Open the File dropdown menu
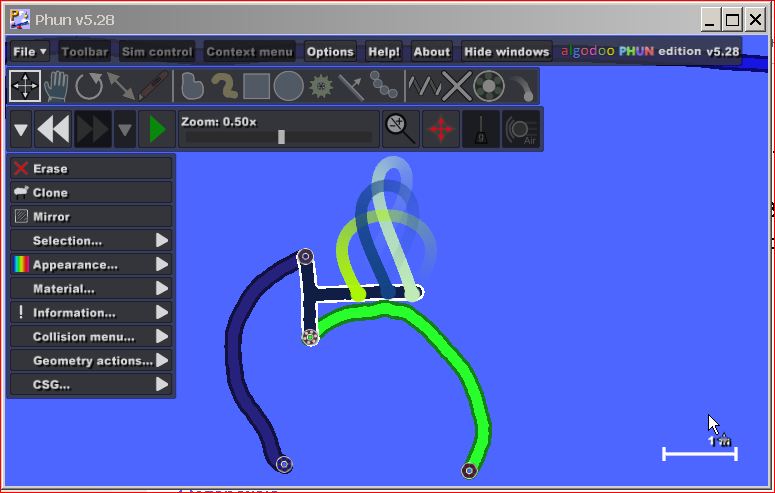Screen dimensions: 775x493 coord(30,52)
